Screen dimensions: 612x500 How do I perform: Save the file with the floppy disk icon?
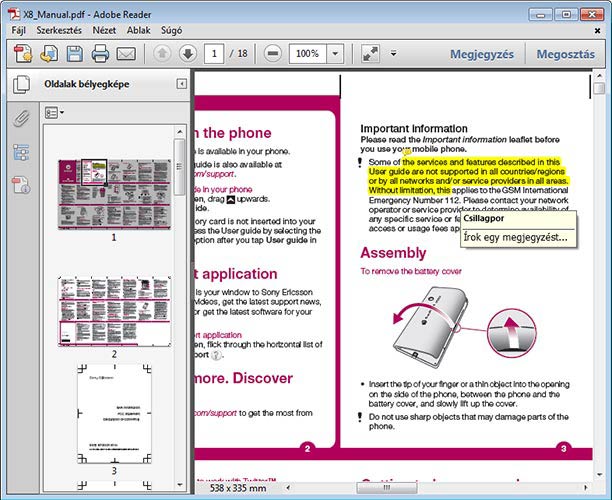[75, 53]
